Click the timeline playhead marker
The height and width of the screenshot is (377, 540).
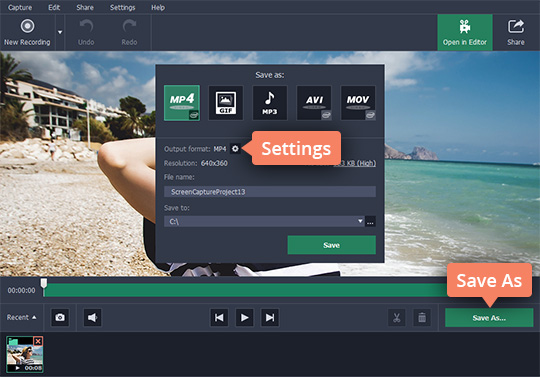[x=44, y=284]
